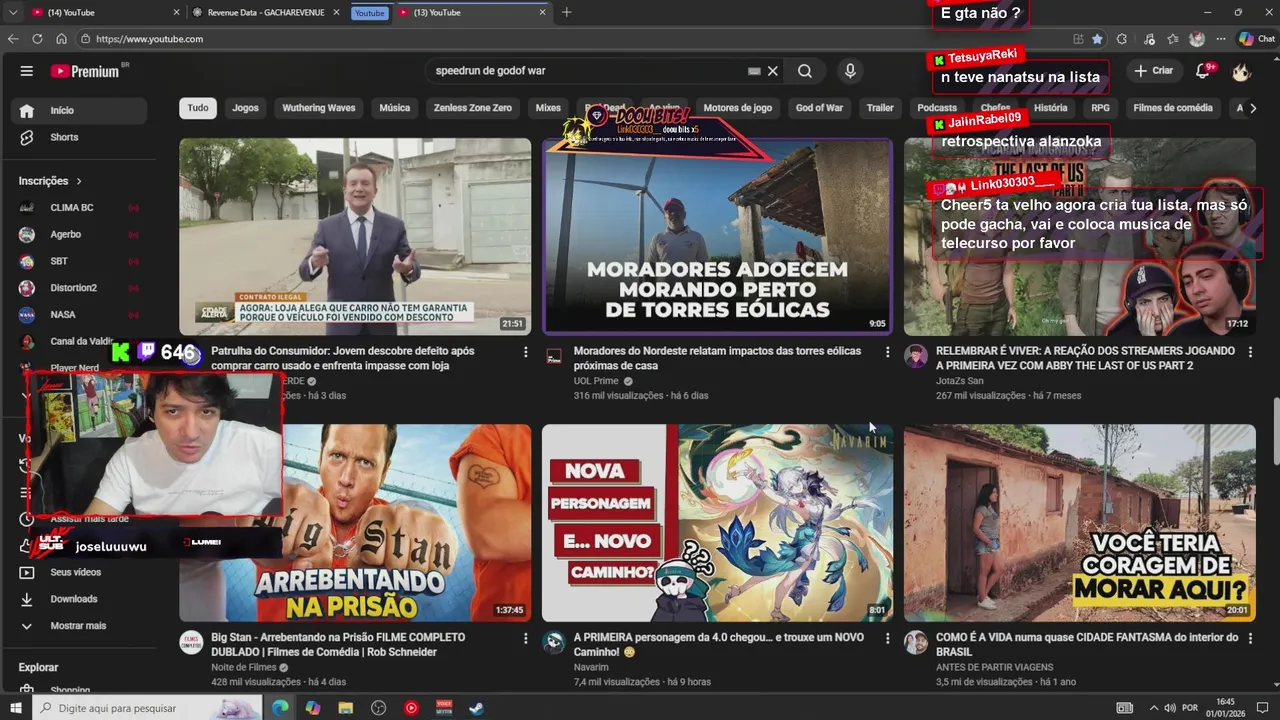Viewport: 1280px width, 720px height.
Task: Click the youtube.com address bar
Action: click(x=570, y=39)
